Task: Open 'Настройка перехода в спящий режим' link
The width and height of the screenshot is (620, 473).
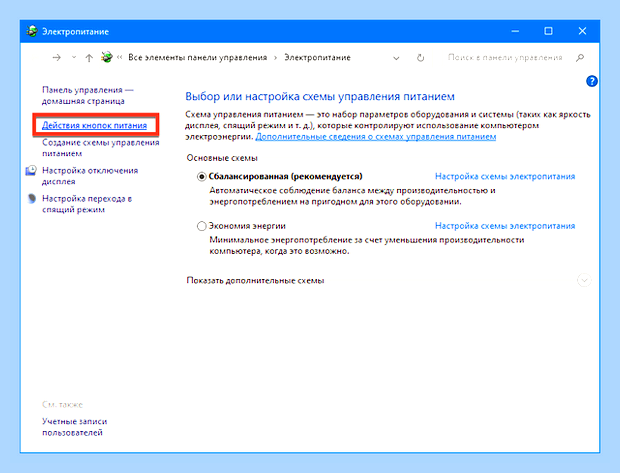Action: (87, 204)
